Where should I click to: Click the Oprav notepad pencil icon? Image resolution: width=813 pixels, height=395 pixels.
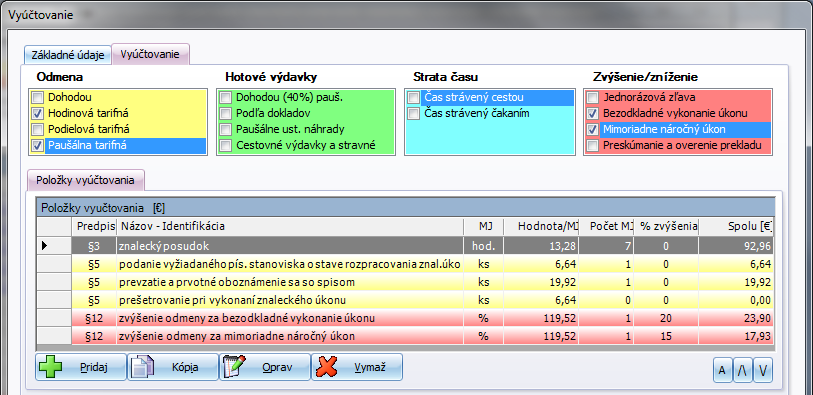pos(234,368)
